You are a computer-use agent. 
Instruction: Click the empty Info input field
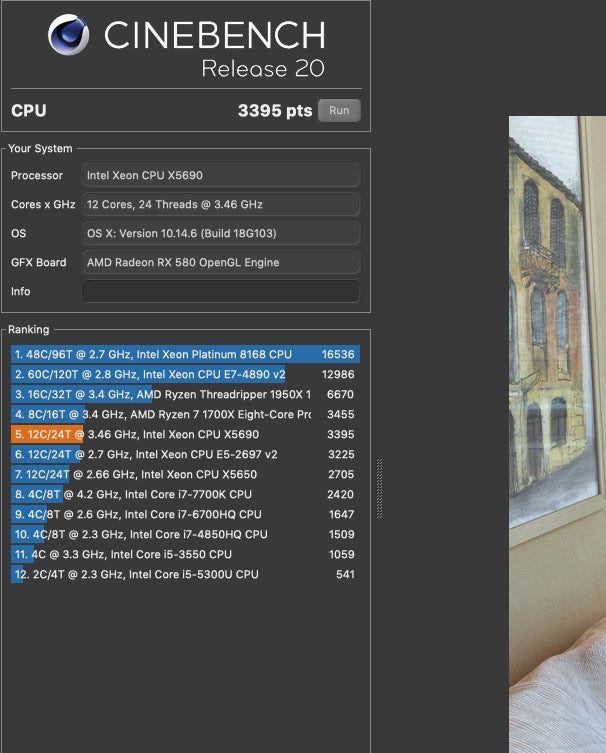point(220,291)
